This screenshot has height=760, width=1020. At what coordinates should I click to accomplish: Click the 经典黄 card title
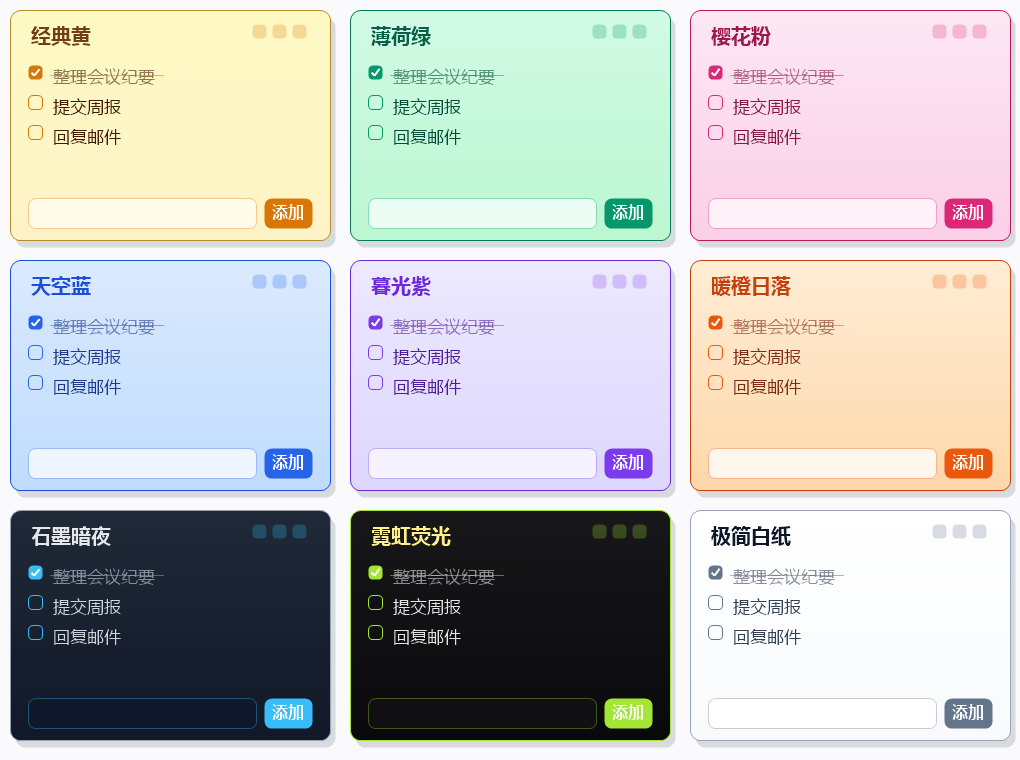pos(60,36)
